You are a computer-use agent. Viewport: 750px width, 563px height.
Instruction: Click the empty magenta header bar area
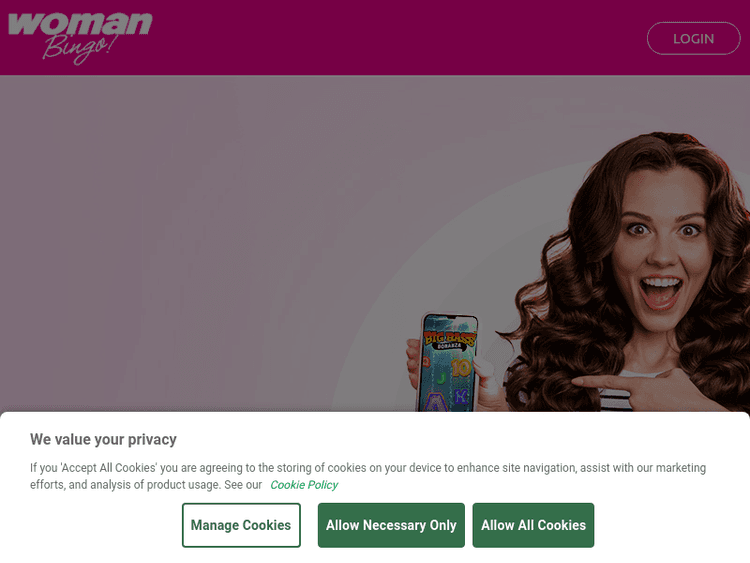(x=397, y=37)
